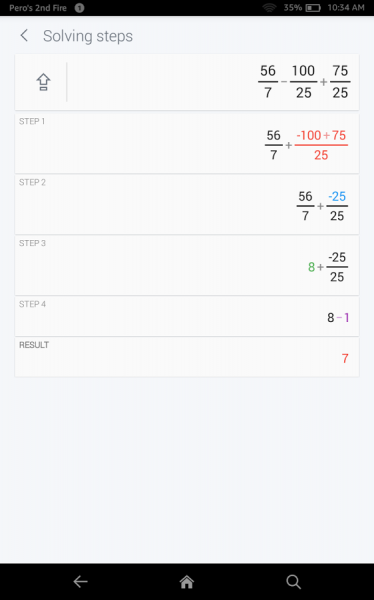Expand the STEP 1 card

pos(187,143)
